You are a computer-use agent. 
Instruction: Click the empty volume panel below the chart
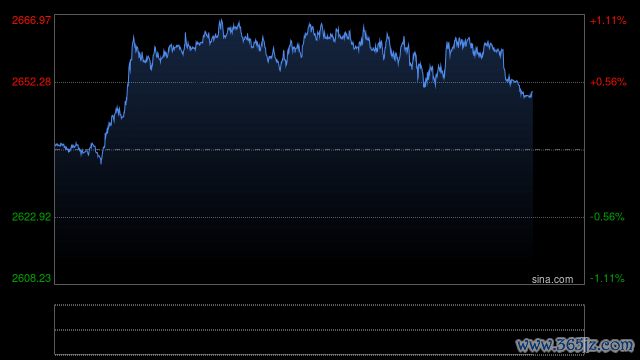pyautogui.click(x=319, y=330)
